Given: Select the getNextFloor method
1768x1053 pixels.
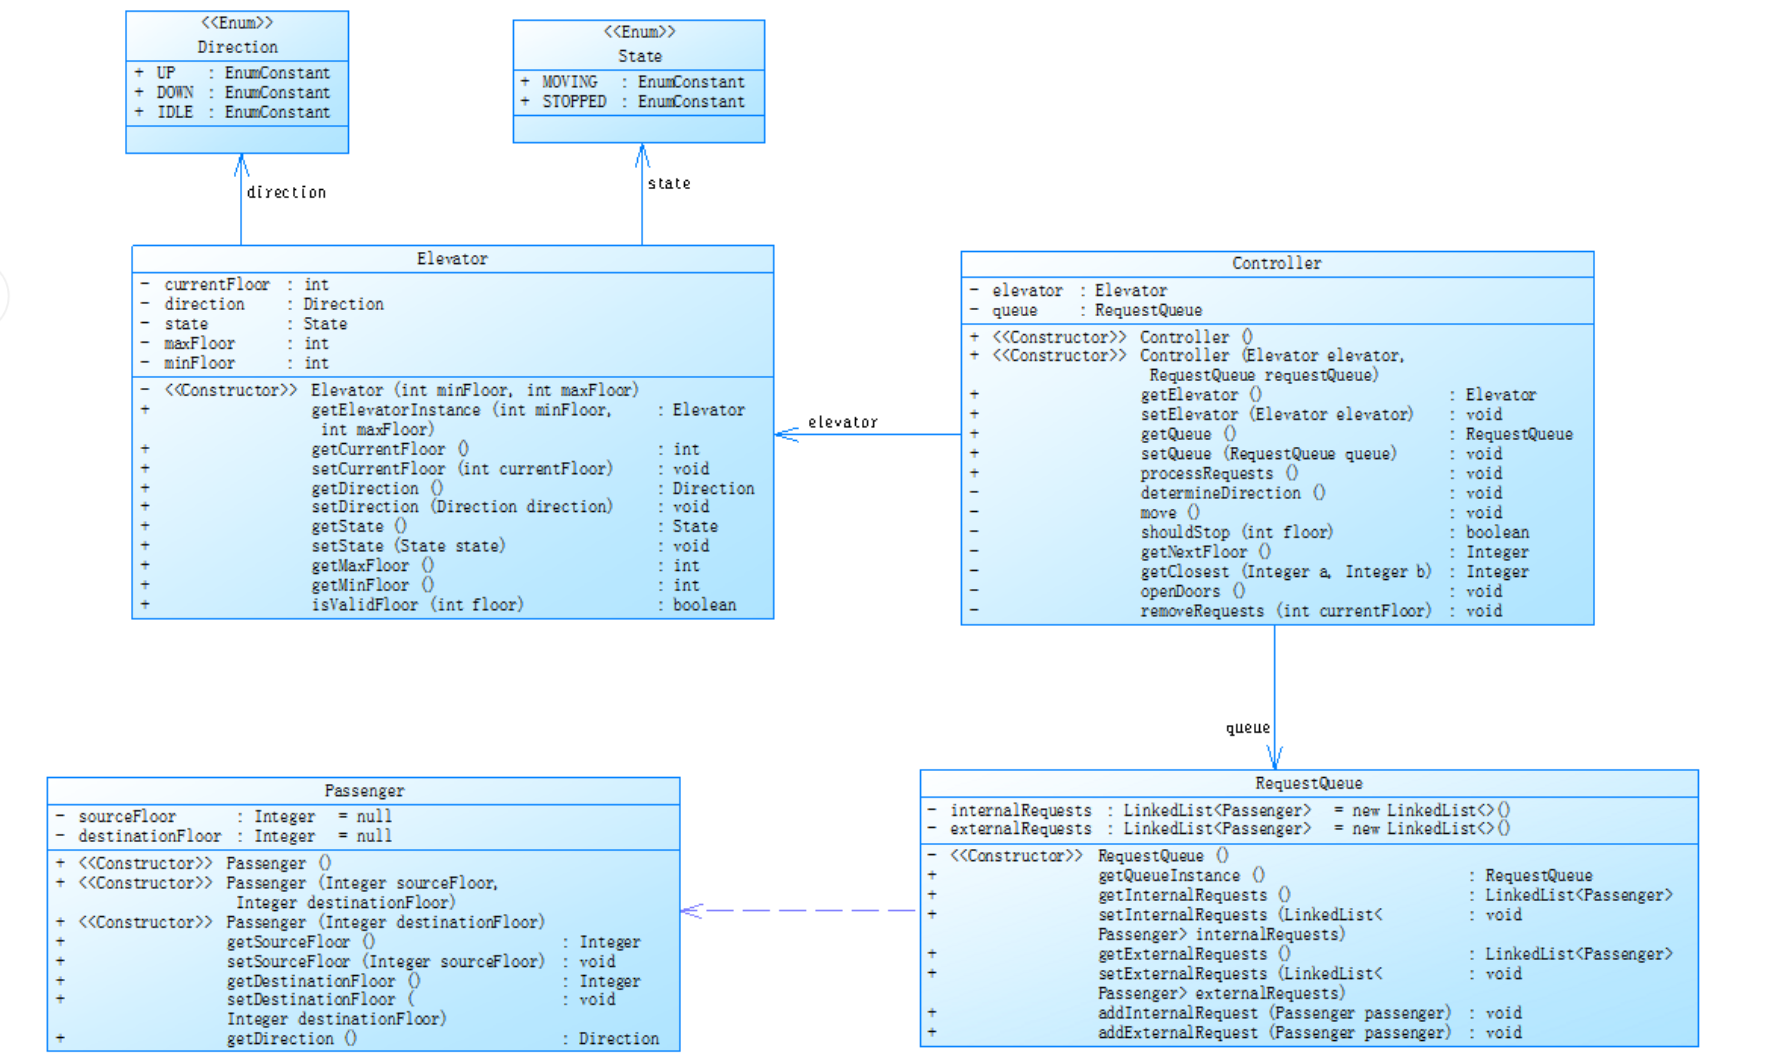Looking at the screenshot, I should pos(1249,552).
